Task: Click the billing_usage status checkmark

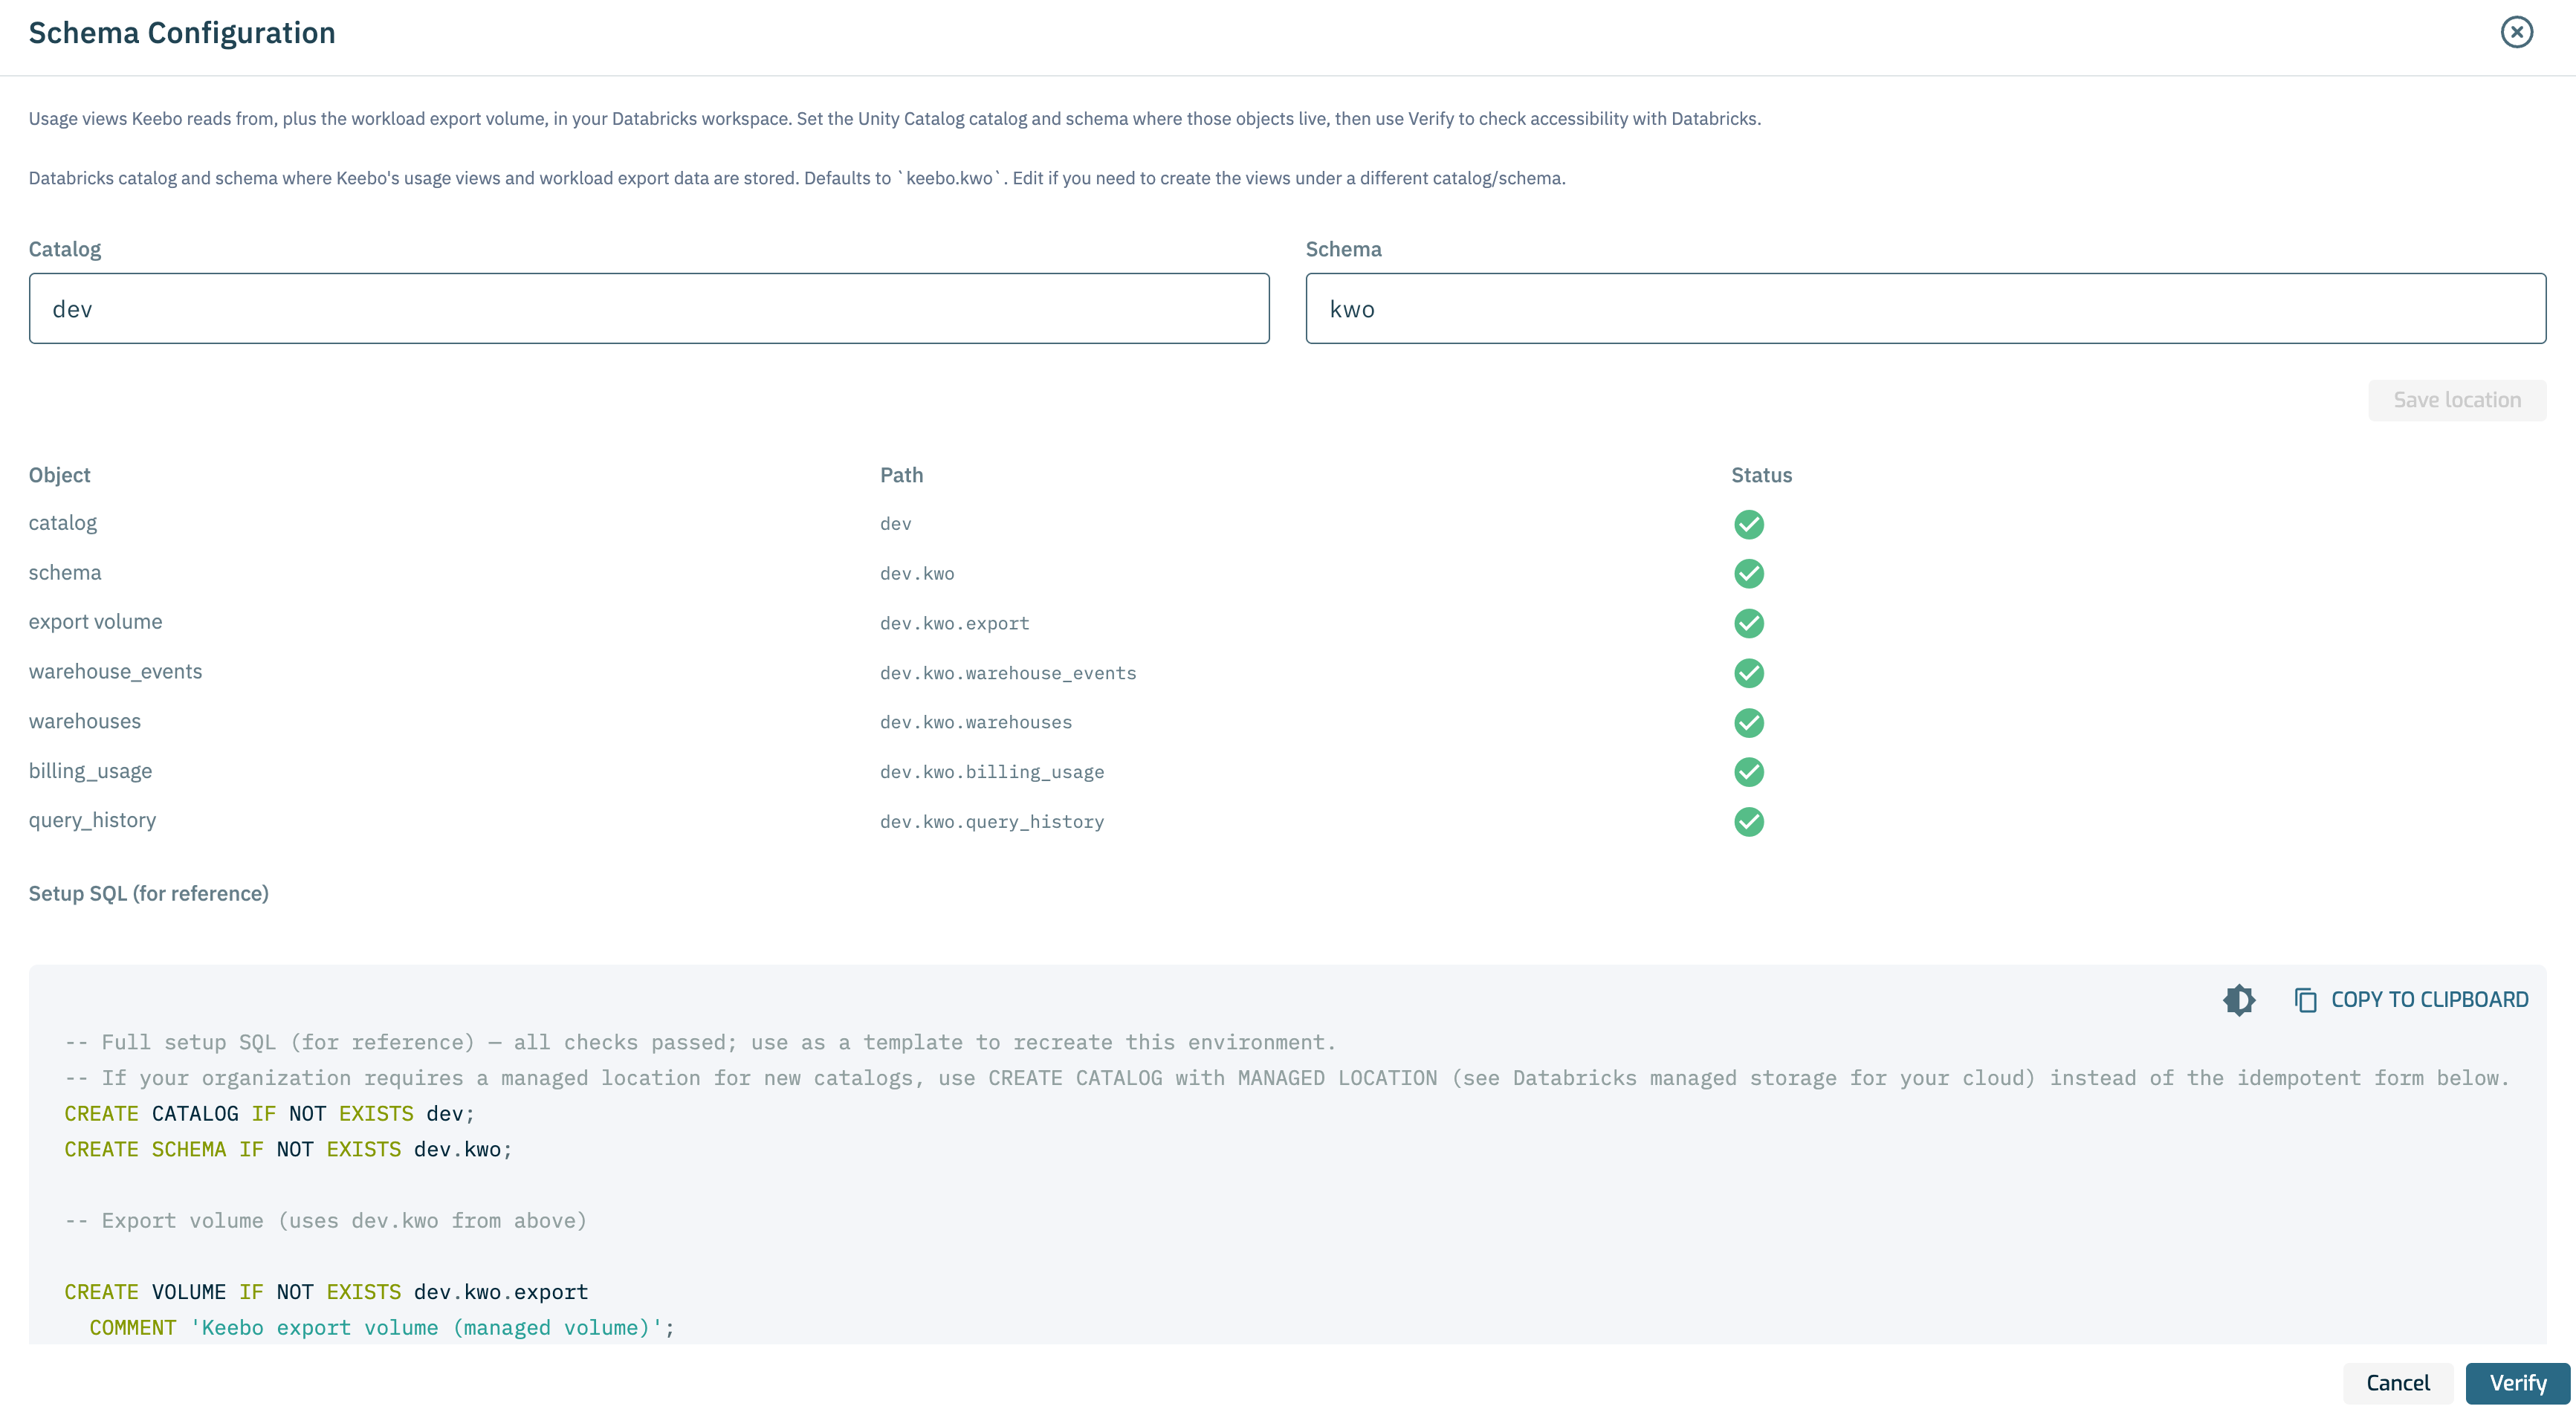Action: pyautogui.click(x=1748, y=772)
